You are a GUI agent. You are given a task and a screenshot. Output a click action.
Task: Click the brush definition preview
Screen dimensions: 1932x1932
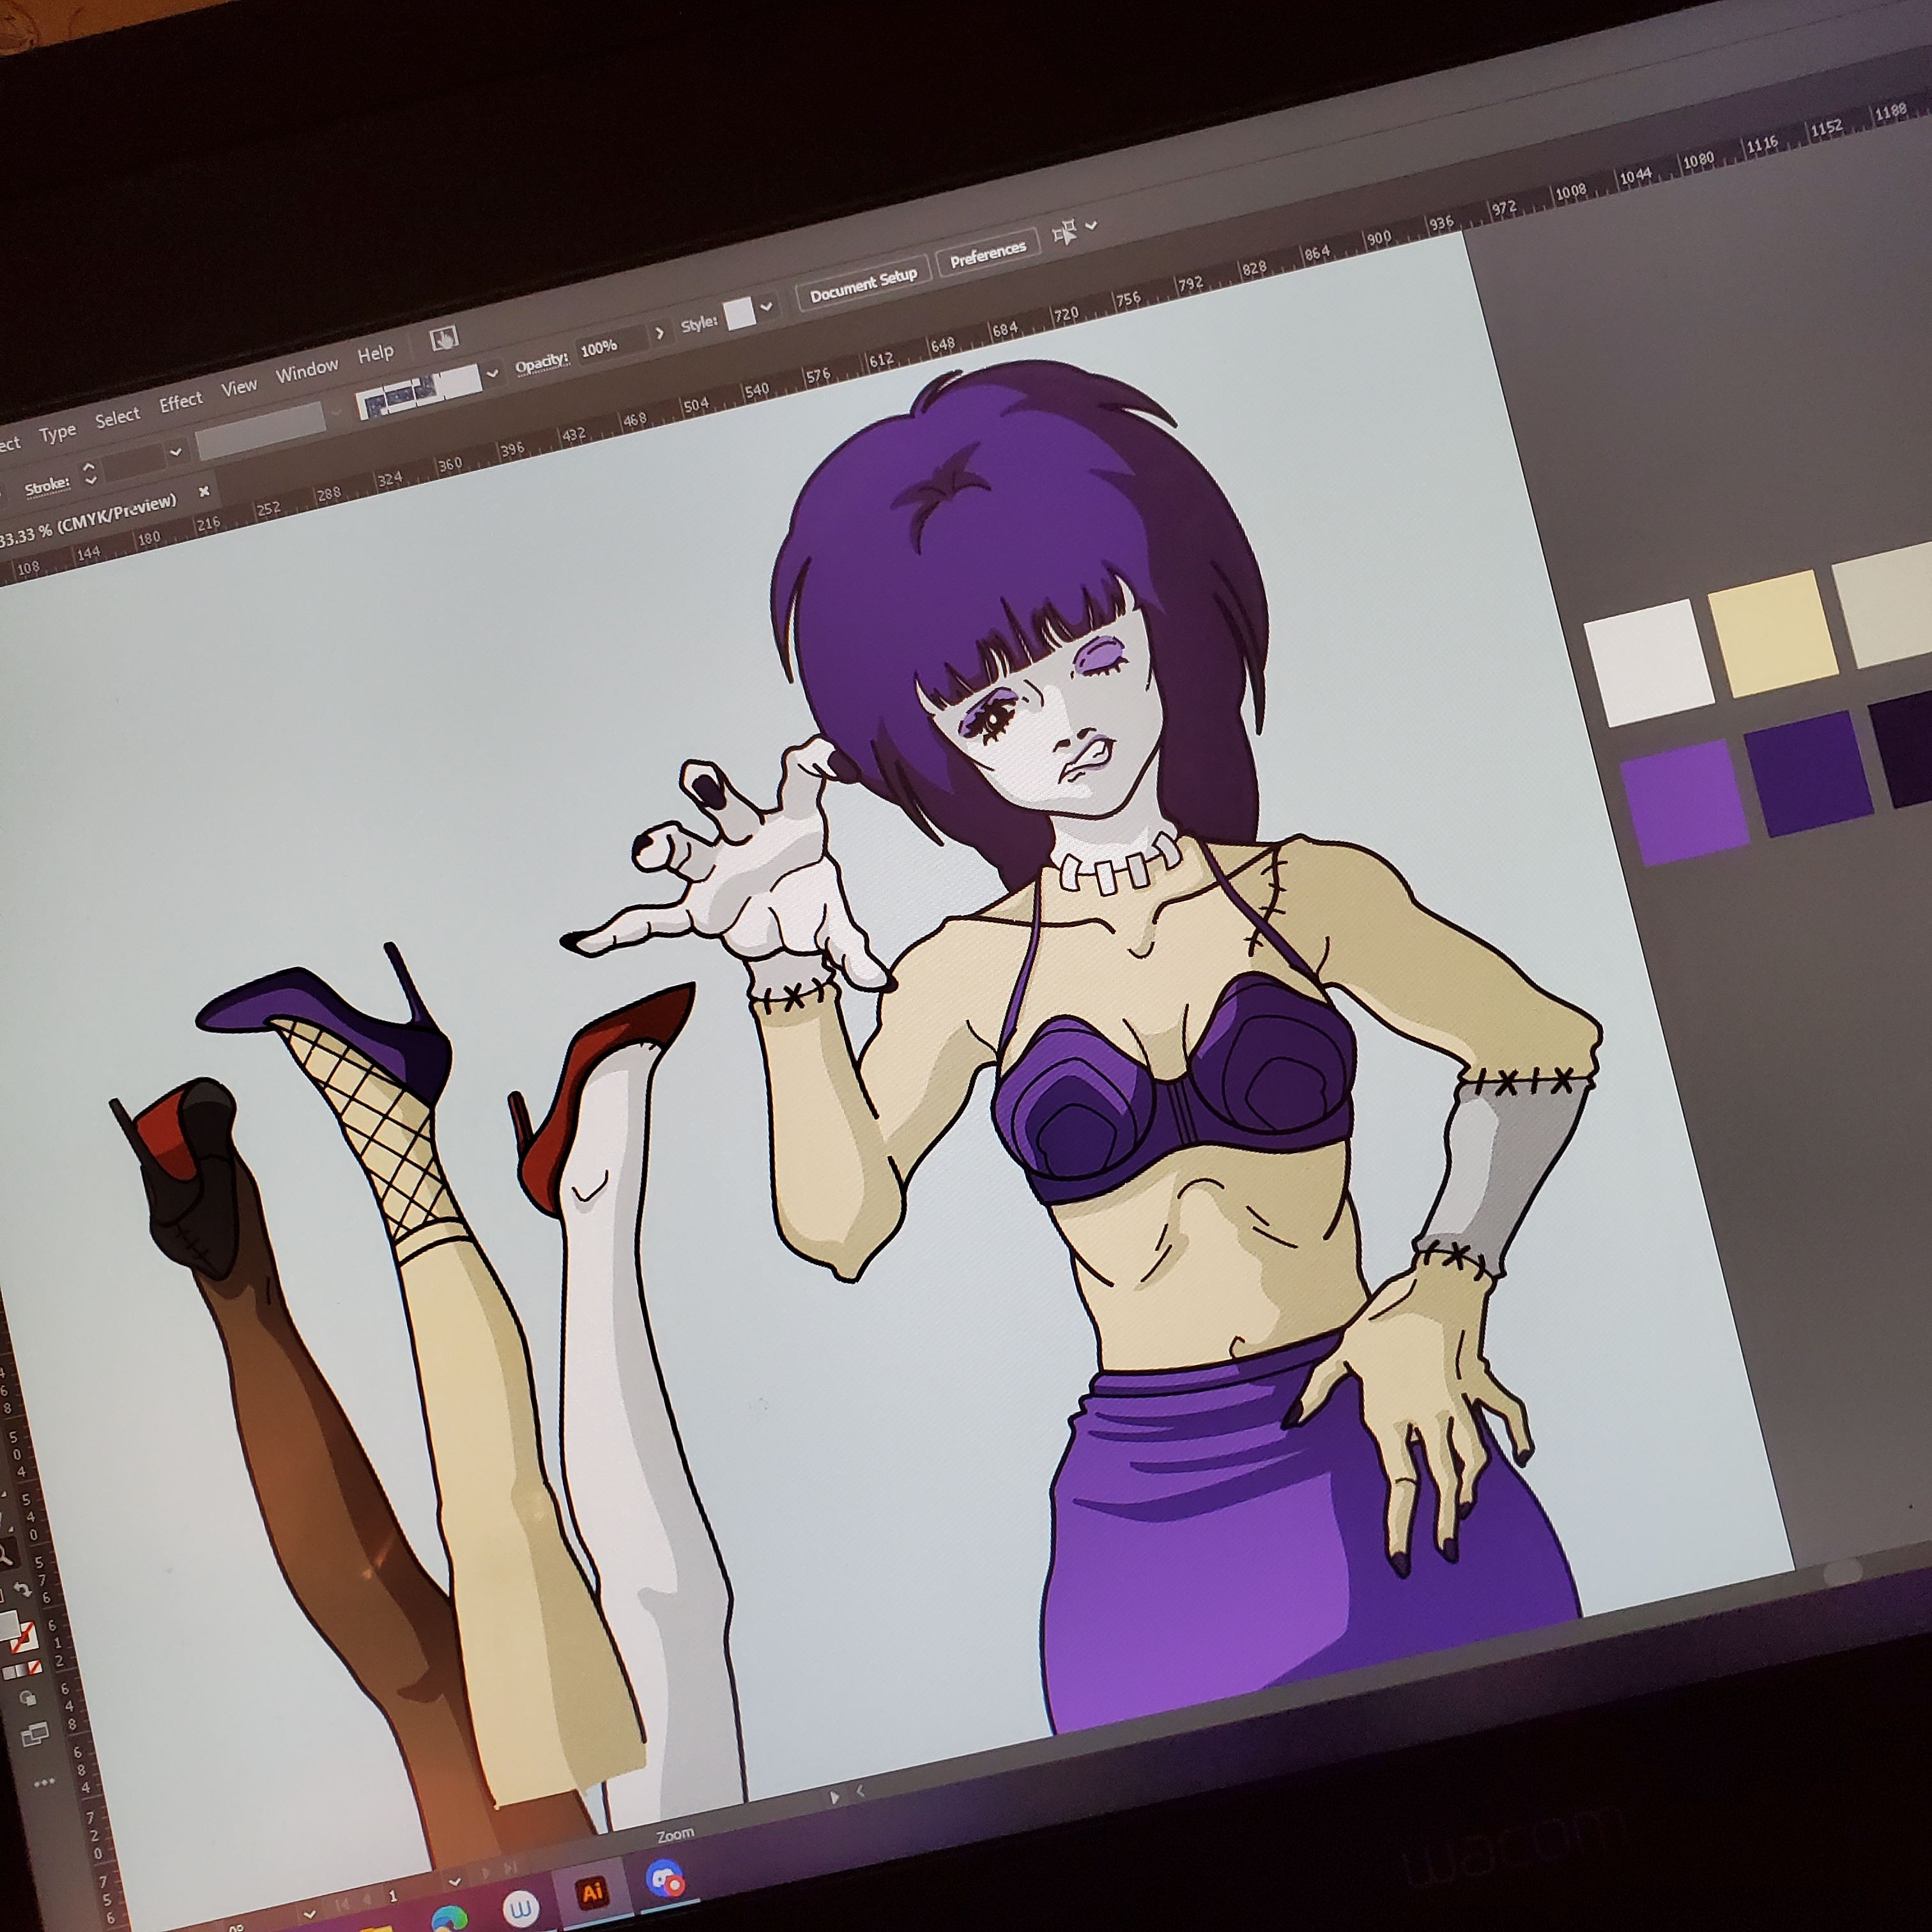click(x=419, y=392)
